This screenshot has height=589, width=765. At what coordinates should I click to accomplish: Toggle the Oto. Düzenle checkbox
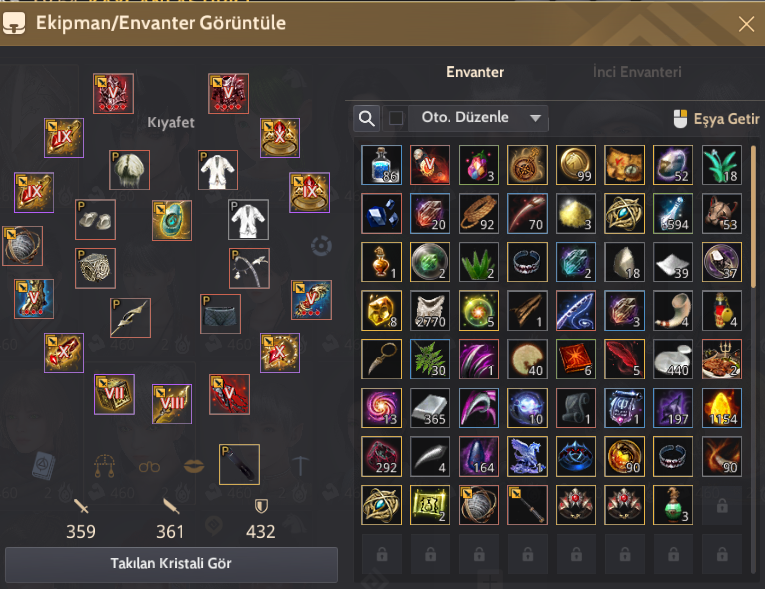[396, 118]
